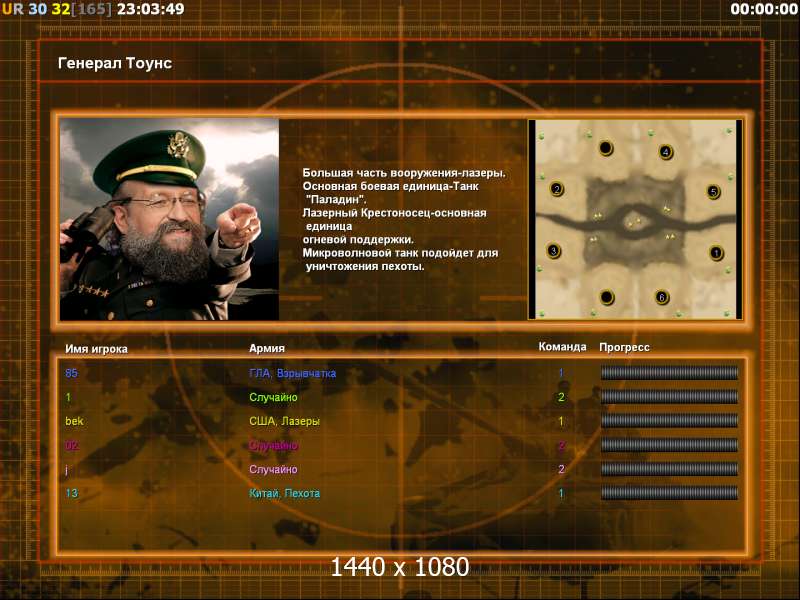The width and height of the screenshot is (800, 600).
Task: Click team number in player bek's row
Action: [561, 421]
